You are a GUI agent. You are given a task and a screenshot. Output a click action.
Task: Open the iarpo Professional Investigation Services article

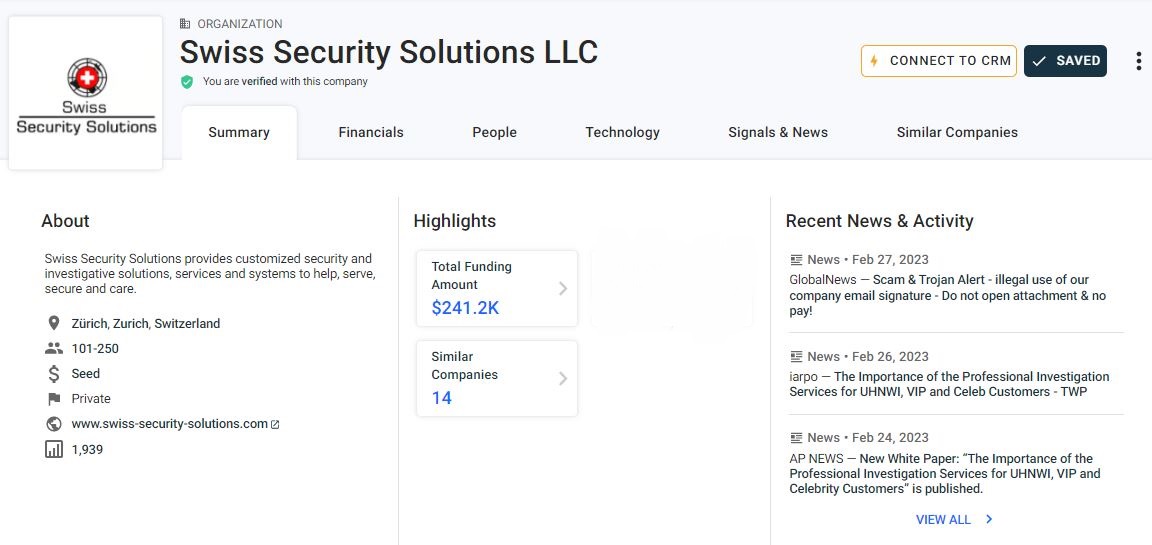(x=949, y=384)
